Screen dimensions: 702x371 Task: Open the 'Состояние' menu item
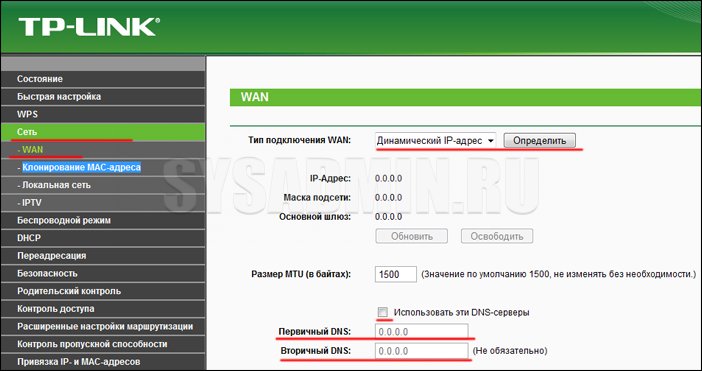tap(103, 79)
